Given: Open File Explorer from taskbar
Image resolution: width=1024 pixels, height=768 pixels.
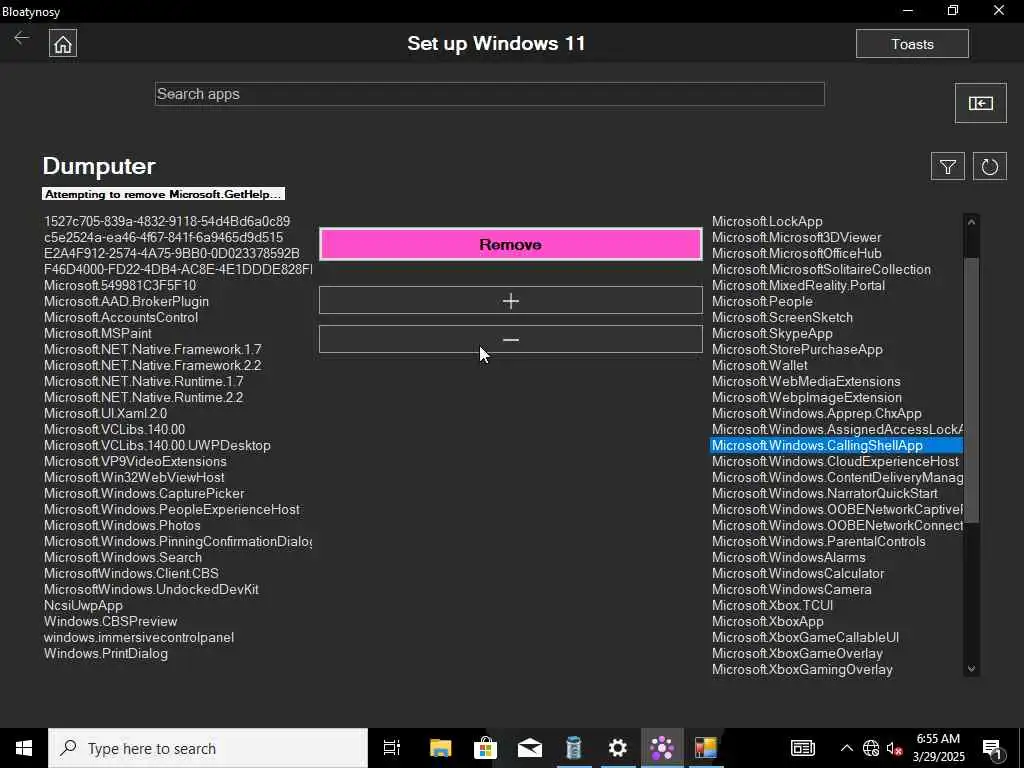Looking at the screenshot, I should (441, 748).
